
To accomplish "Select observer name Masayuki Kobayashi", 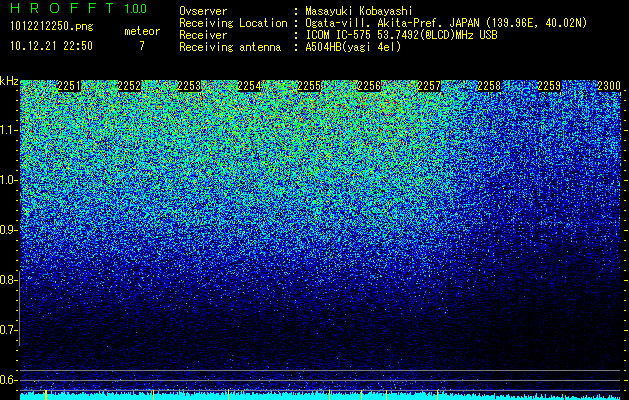I will (359, 12).
